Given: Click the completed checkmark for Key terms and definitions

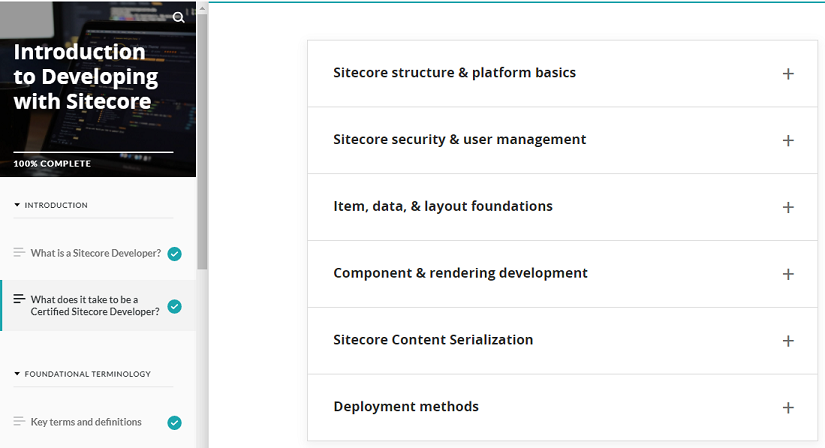Looking at the screenshot, I should click(175, 423).
